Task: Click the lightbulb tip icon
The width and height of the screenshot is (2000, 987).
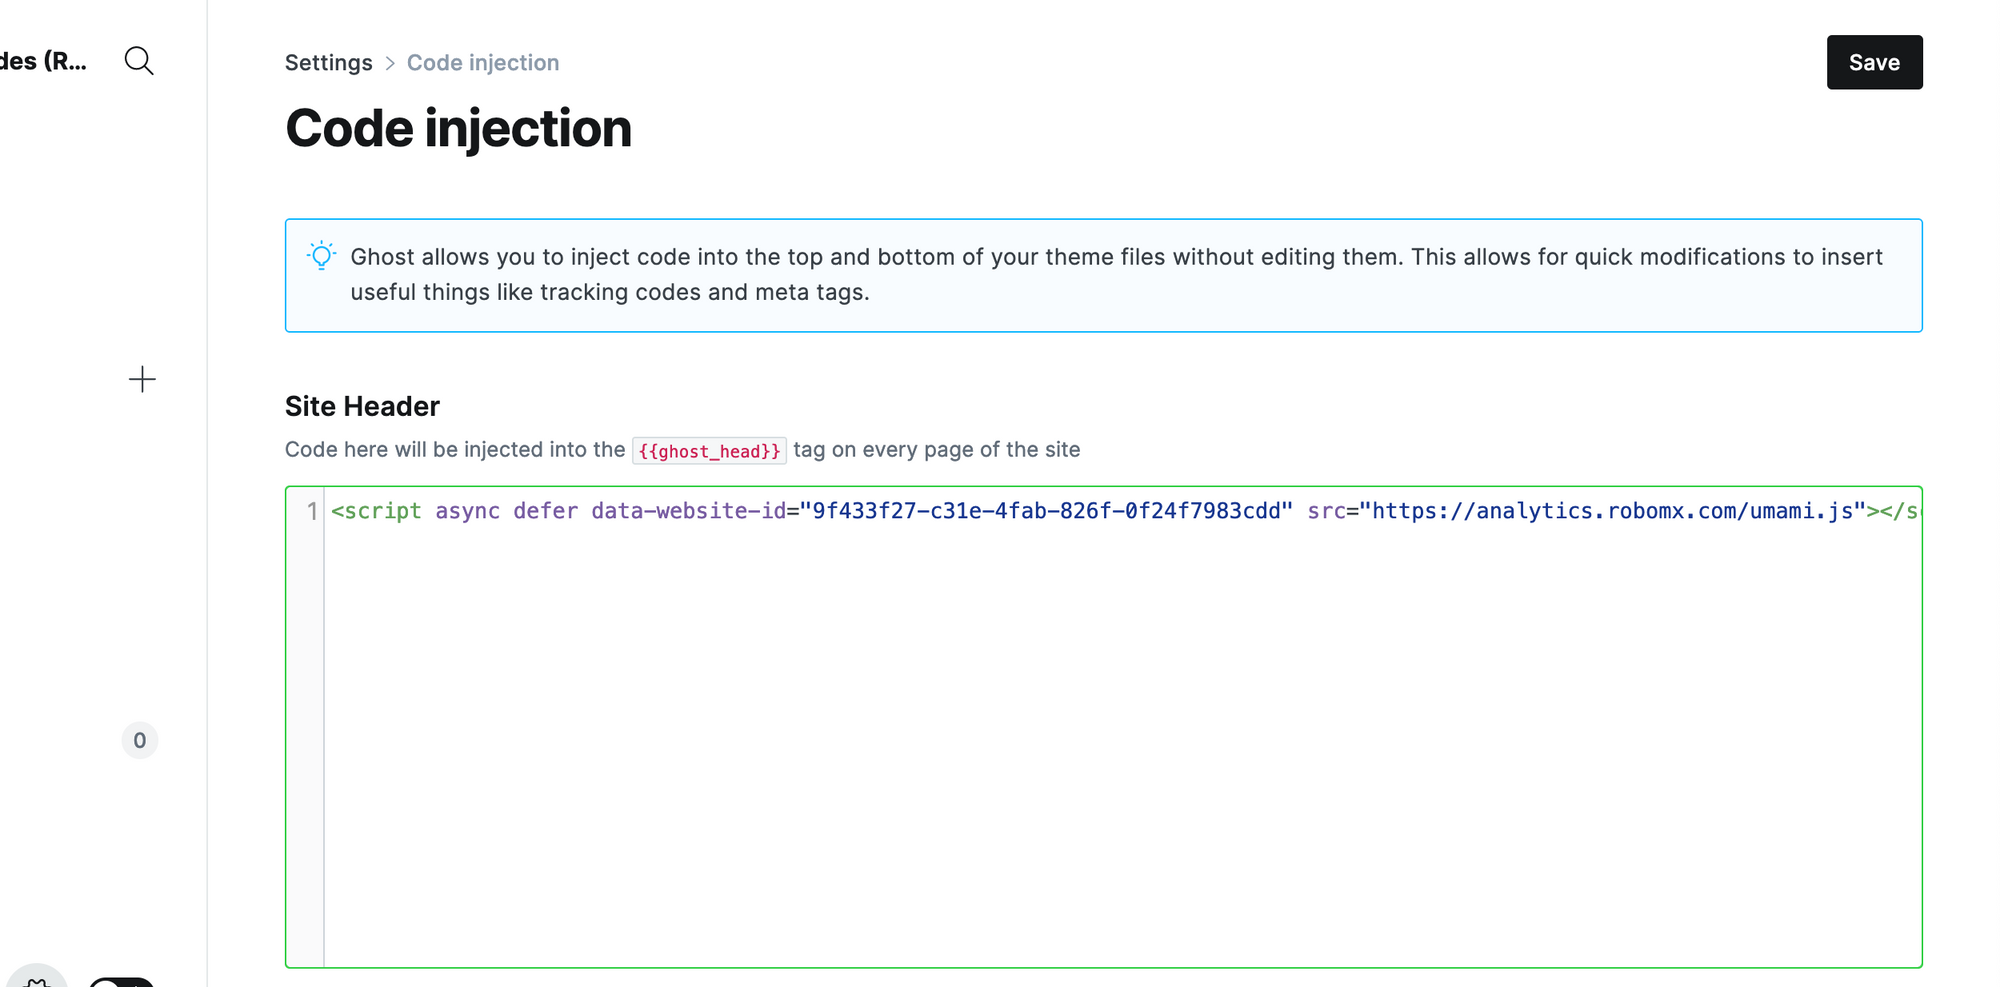Action: (321, 256)
